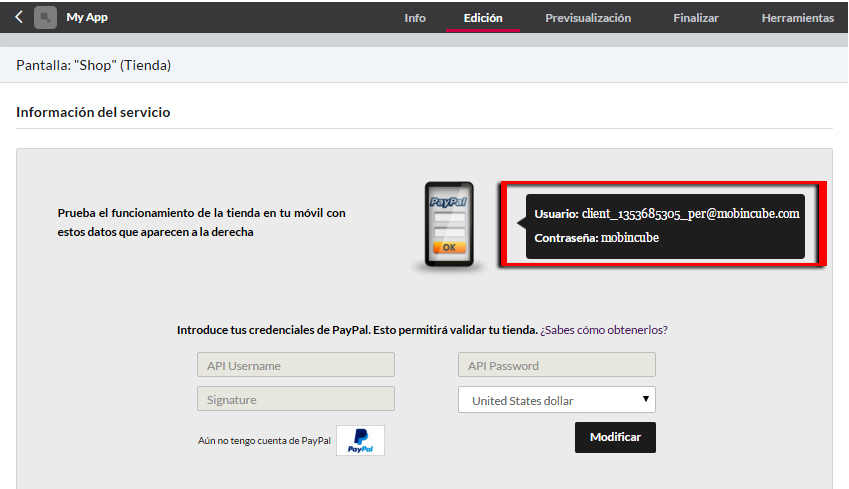Click 'Aún no tengo cuenta de PayPal' text
This screenshot has height=489, width=849.
[x=264, y=441]
